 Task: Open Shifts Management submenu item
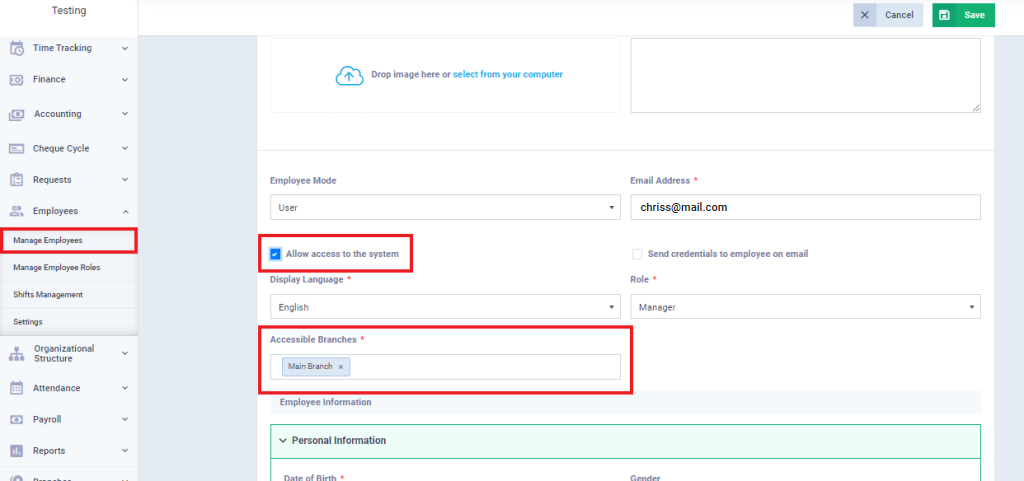tap(69, 295)
